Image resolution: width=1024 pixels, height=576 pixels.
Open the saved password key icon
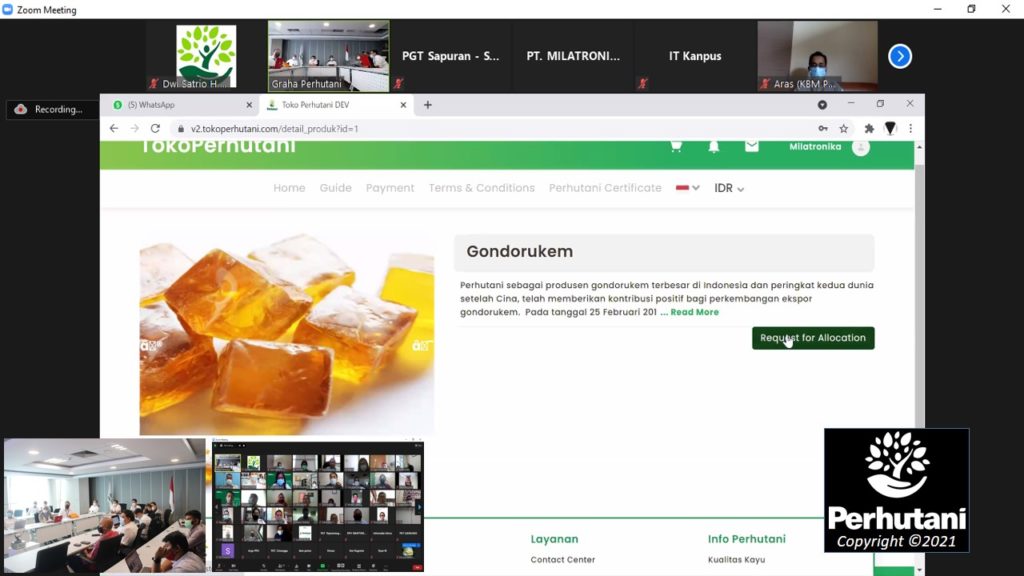[823, 129]
